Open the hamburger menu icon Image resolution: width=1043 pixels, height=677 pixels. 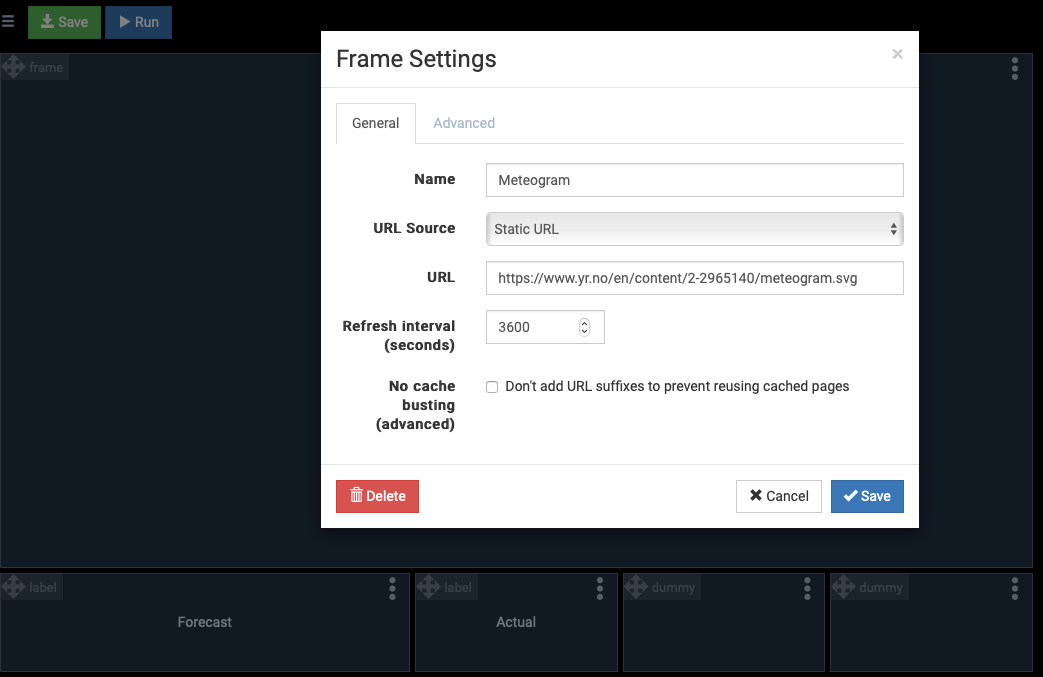[8, 21]
